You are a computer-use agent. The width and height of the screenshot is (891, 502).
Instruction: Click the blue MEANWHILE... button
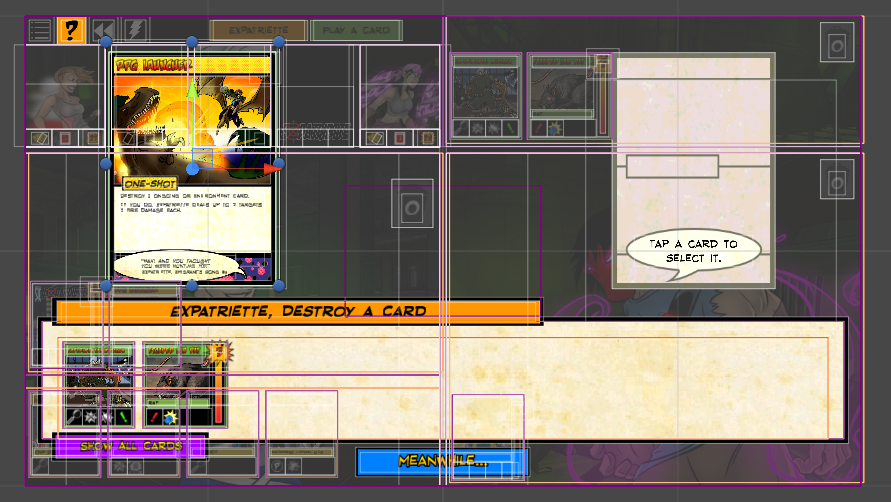coord(443,461)
